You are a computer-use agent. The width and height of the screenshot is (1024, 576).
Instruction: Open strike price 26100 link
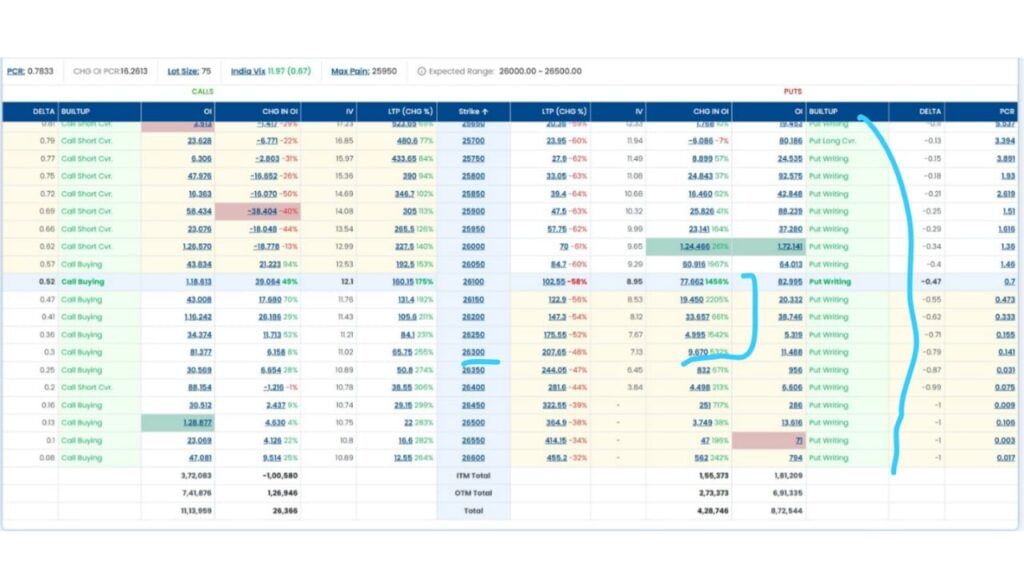(473, 282)
